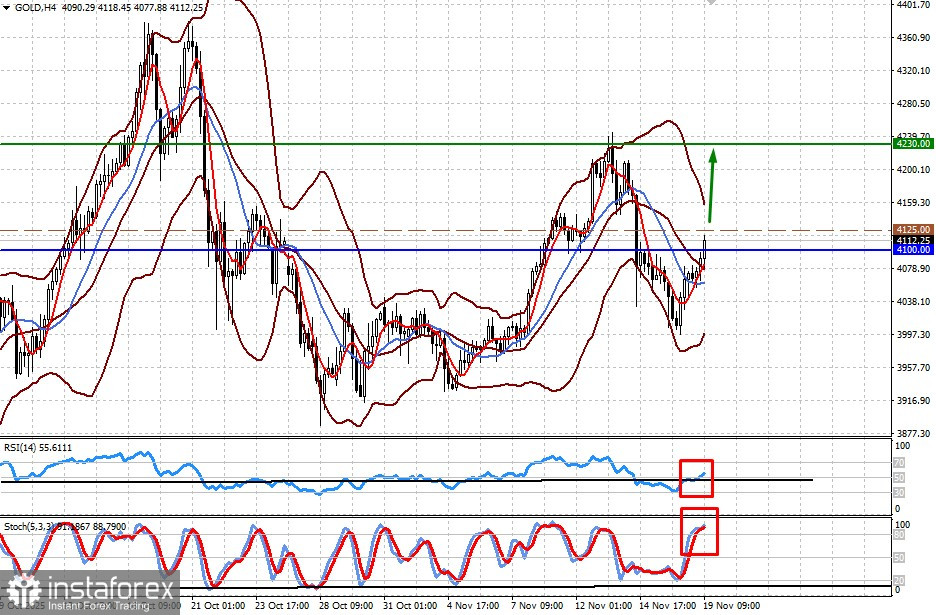
Task: Click the green 4230.00 price label
Action: pos(913,143)
